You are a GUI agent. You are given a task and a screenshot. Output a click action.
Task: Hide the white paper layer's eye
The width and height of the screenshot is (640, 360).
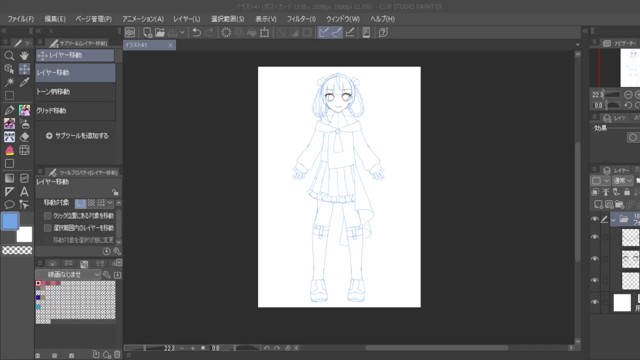pos(595,302)
